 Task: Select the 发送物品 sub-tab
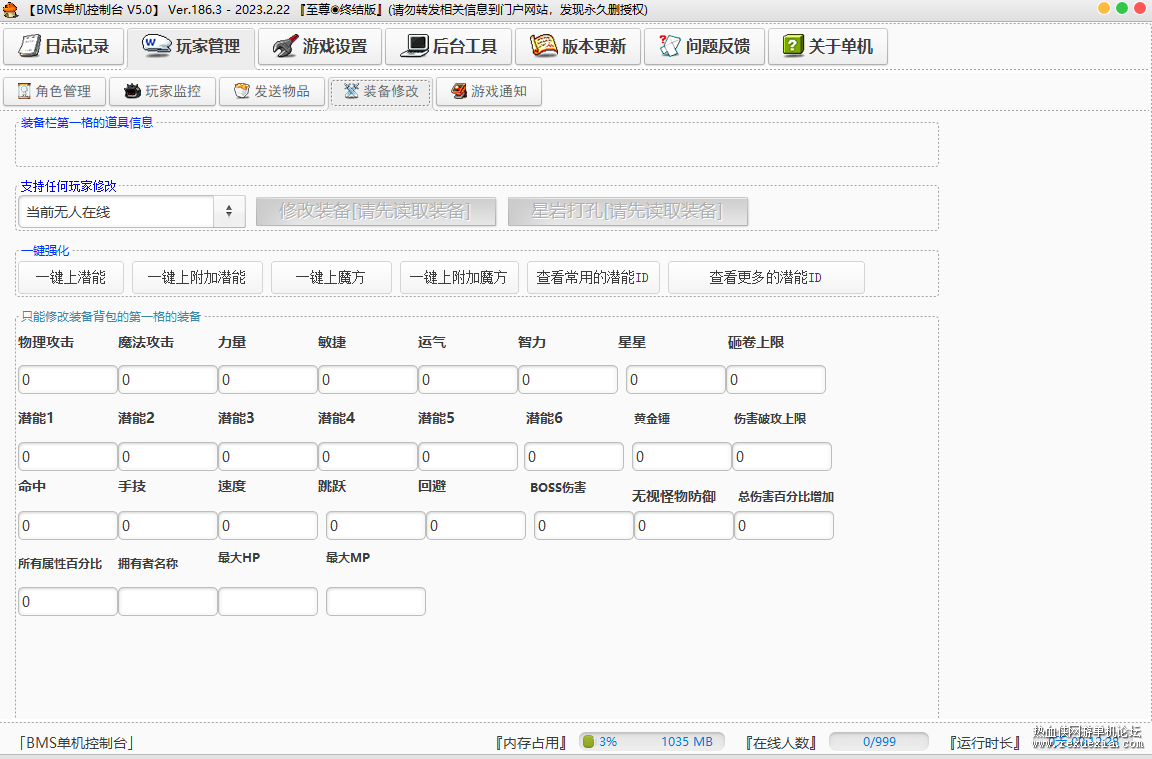pos(272,91)
